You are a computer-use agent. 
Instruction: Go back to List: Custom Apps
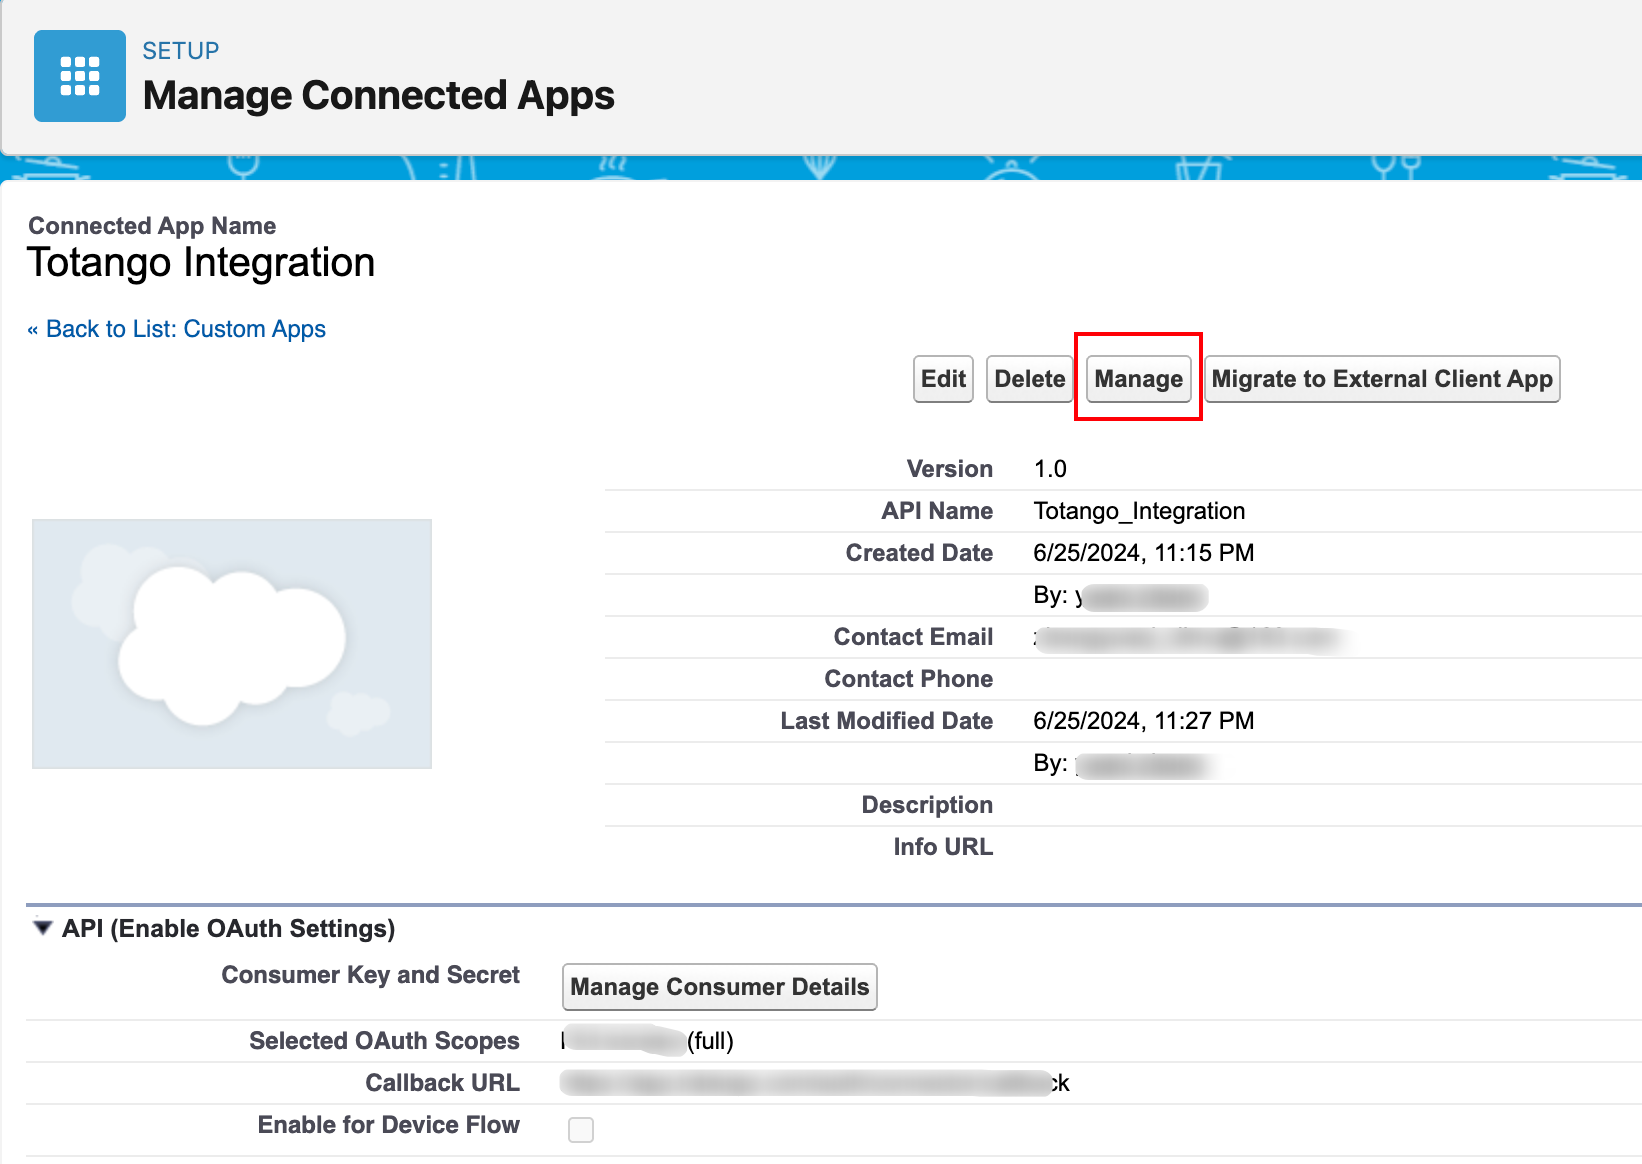(x=185, y=329)
